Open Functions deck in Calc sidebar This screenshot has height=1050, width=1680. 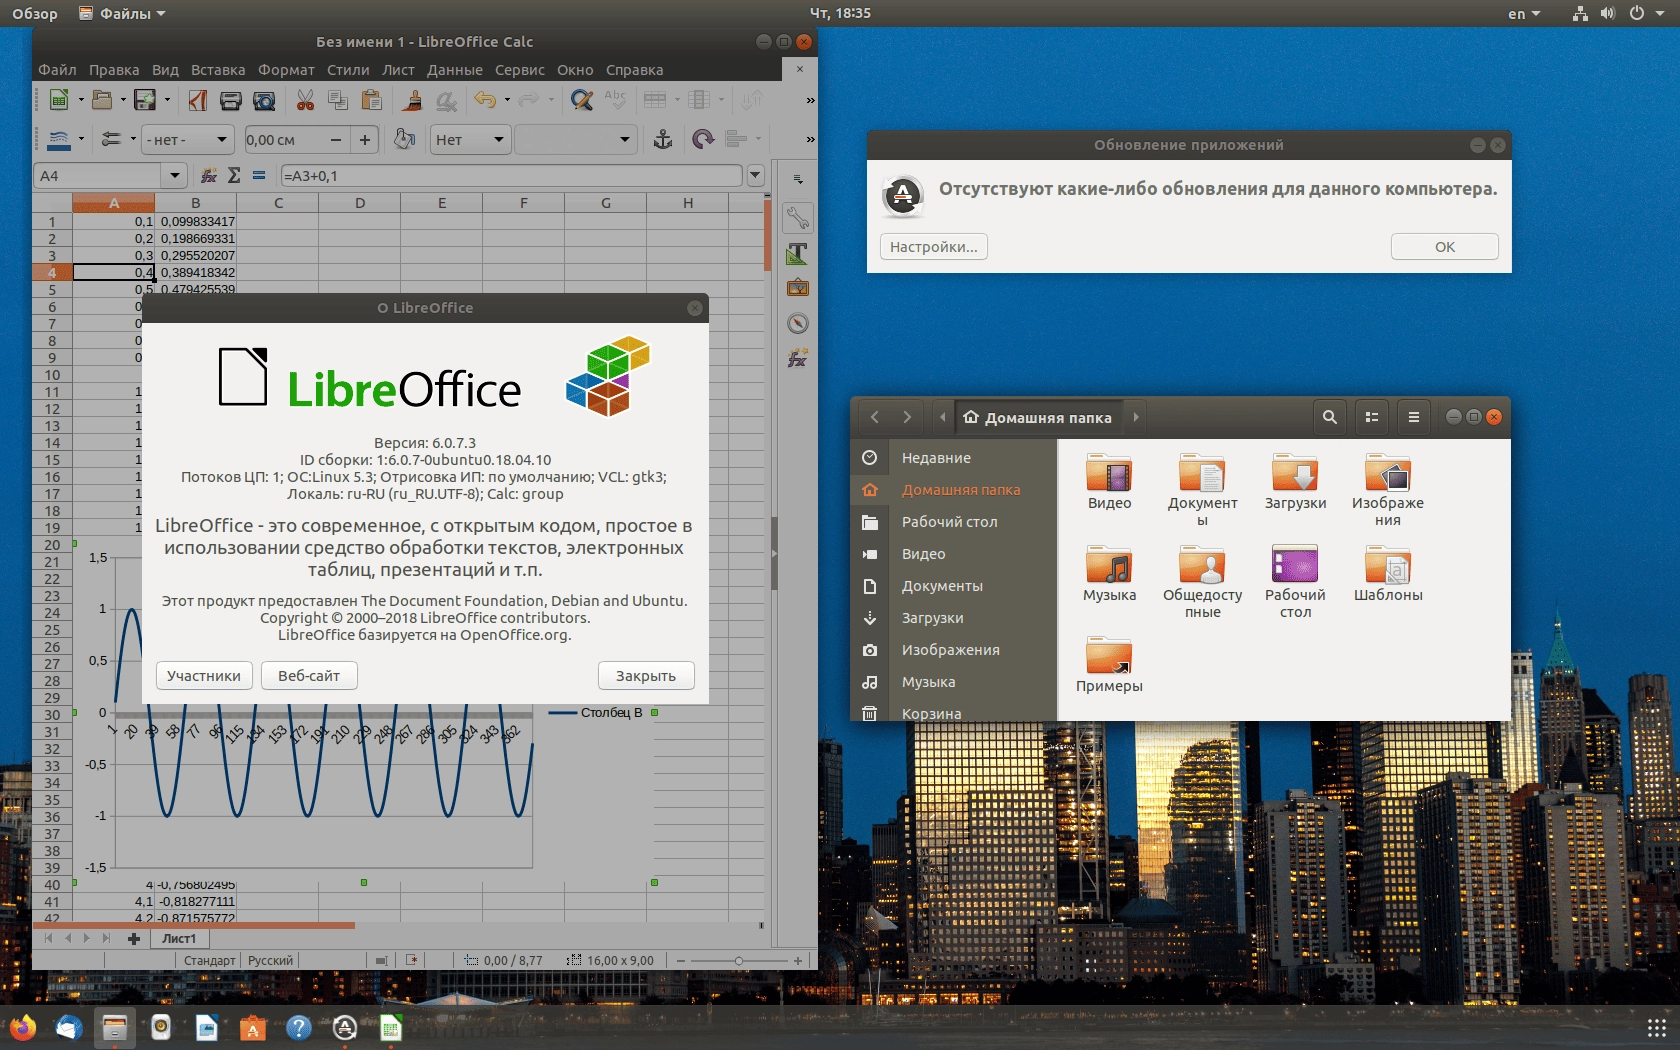(x=797, y=358)
